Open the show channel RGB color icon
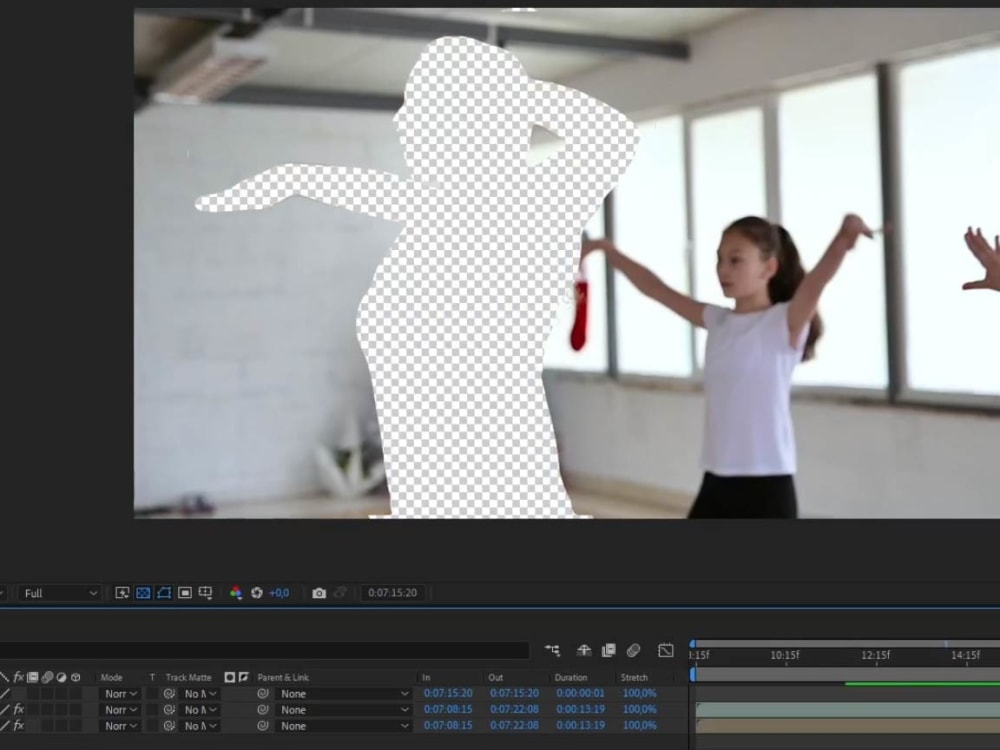This screenshot has width=1000, height=750. pyautogui.click(x=236, y=593)
